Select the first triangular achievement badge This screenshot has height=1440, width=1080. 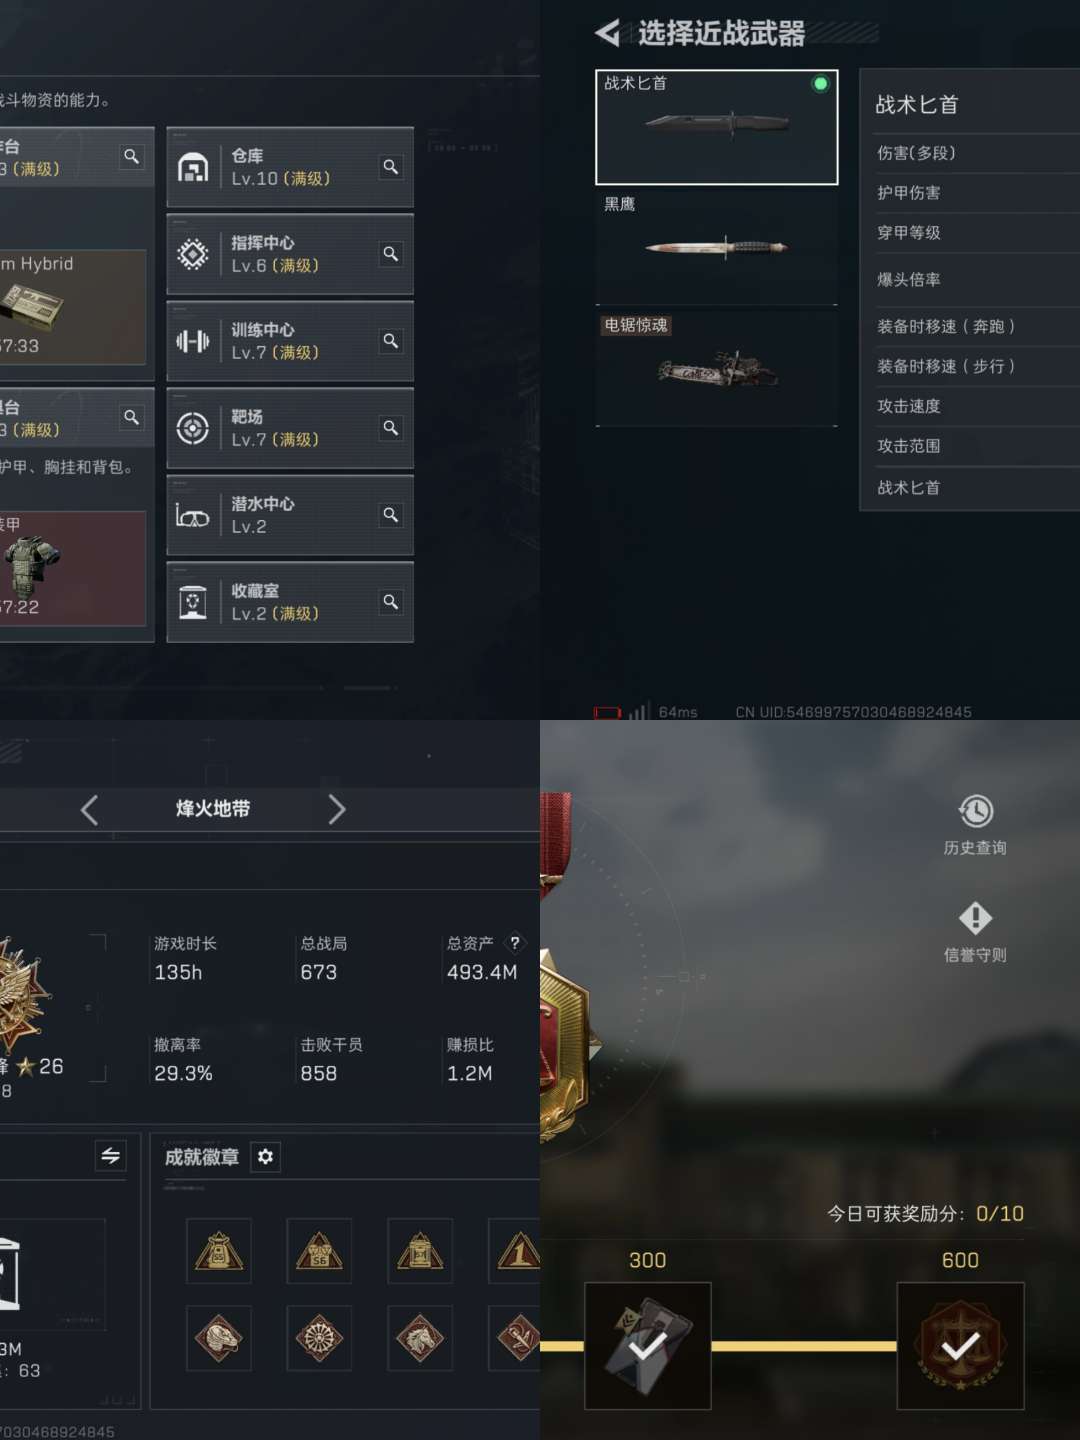pyautogui.click(x=219, y=1251)
